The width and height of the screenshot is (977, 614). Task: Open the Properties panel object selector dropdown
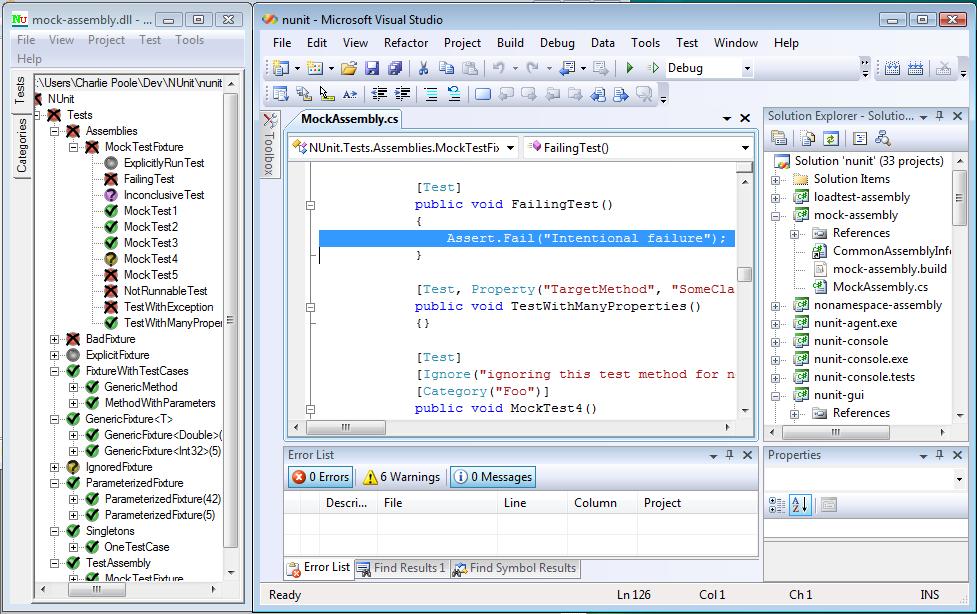click(x=959, y=479)
